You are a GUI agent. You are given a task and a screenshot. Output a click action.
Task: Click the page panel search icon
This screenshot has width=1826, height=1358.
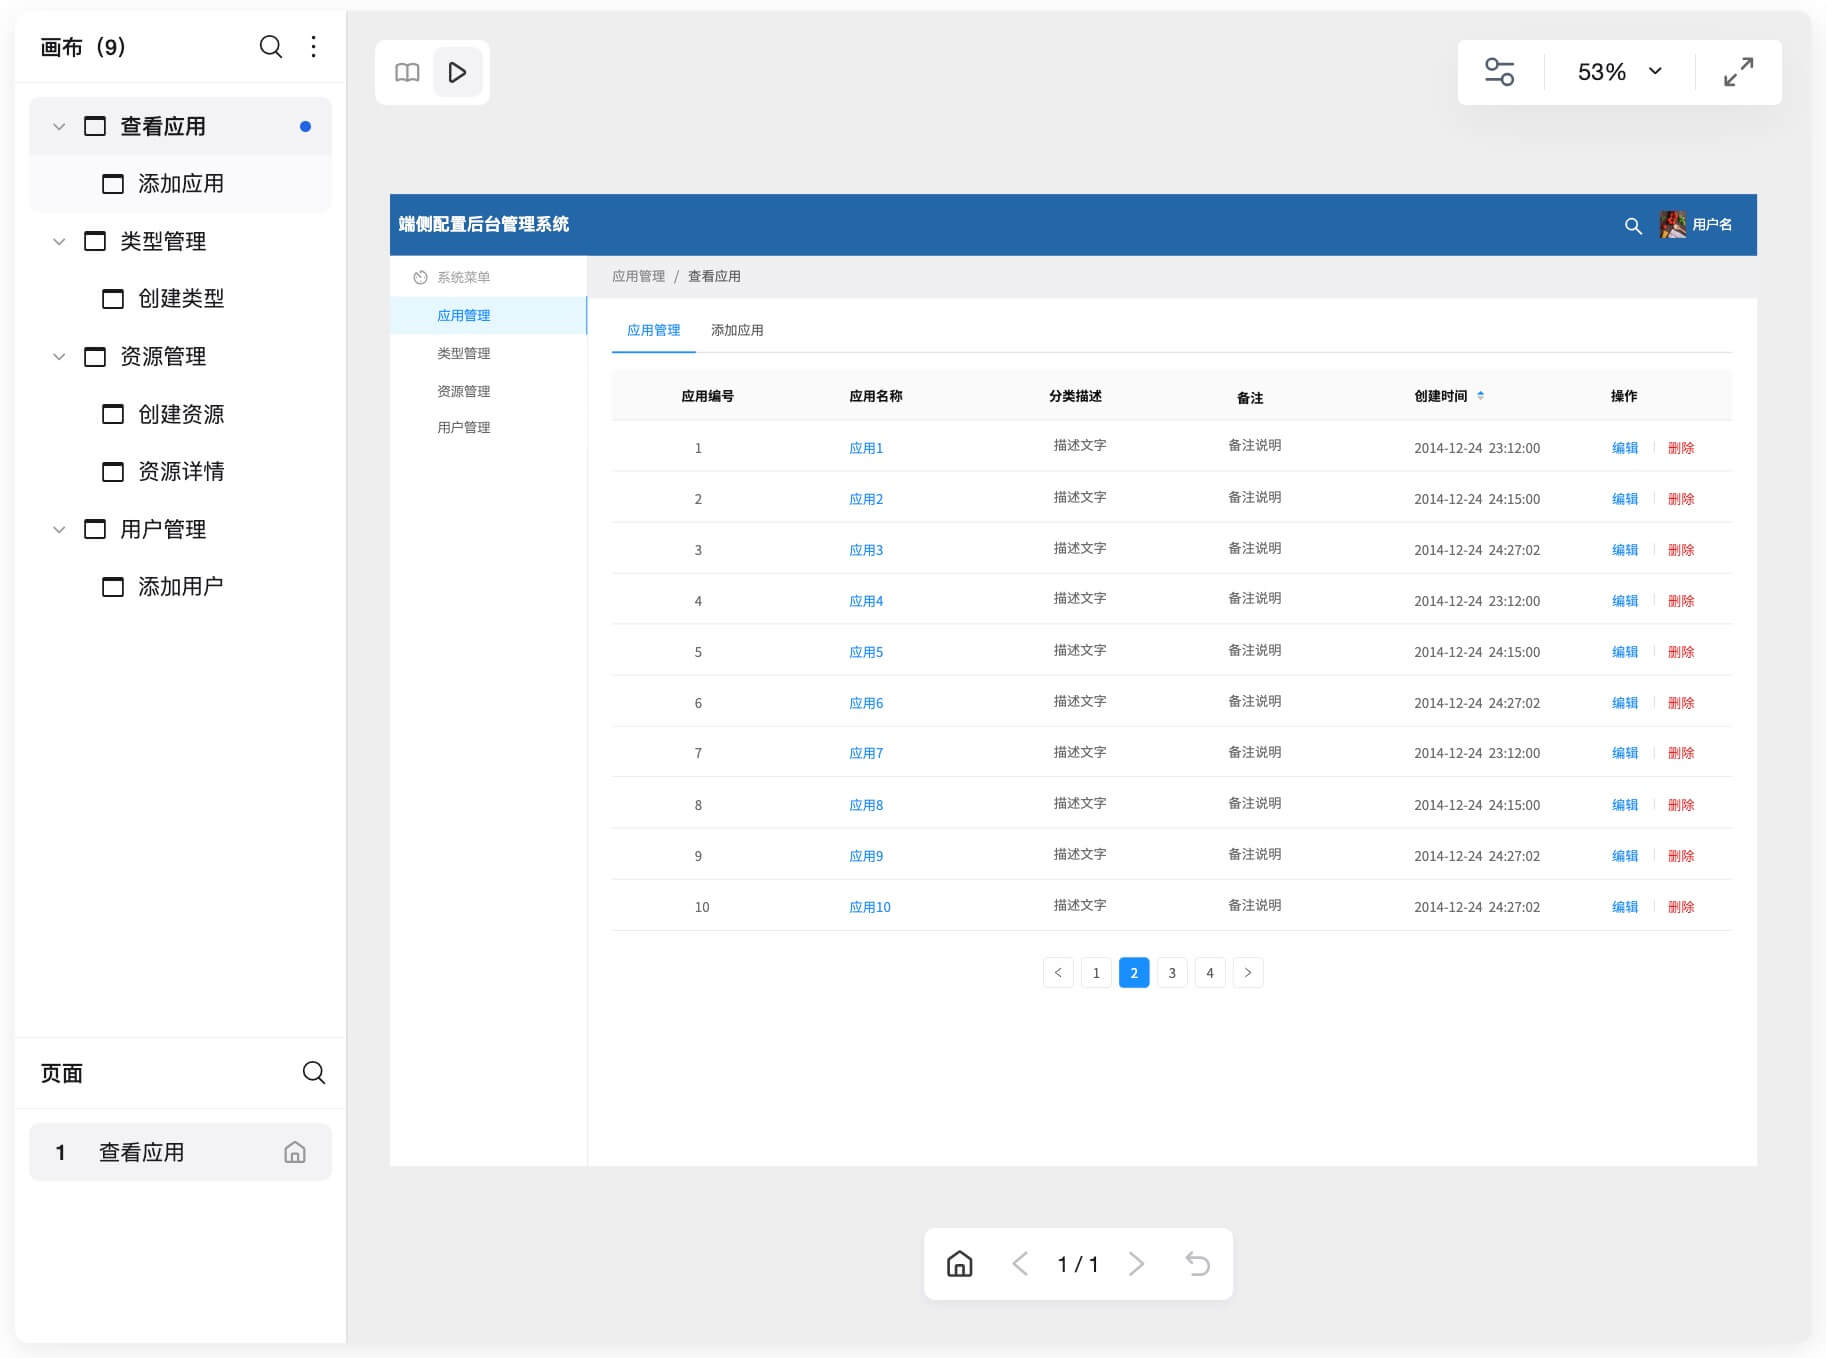point(314,1073)
